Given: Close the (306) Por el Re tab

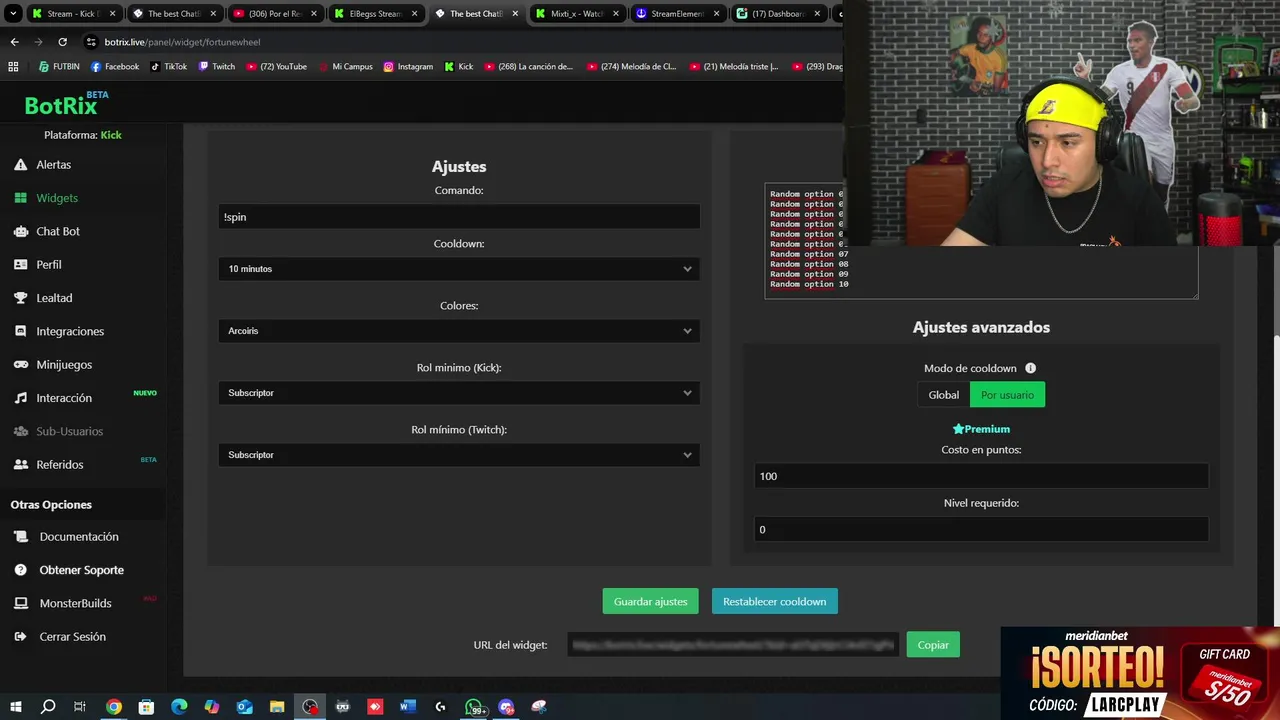Looking at the screenshot, I should (x=314, y=14).
